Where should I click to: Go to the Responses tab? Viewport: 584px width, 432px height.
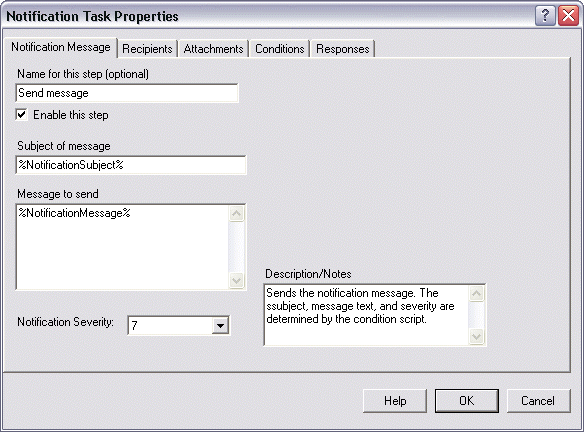[x=342, y=49]
